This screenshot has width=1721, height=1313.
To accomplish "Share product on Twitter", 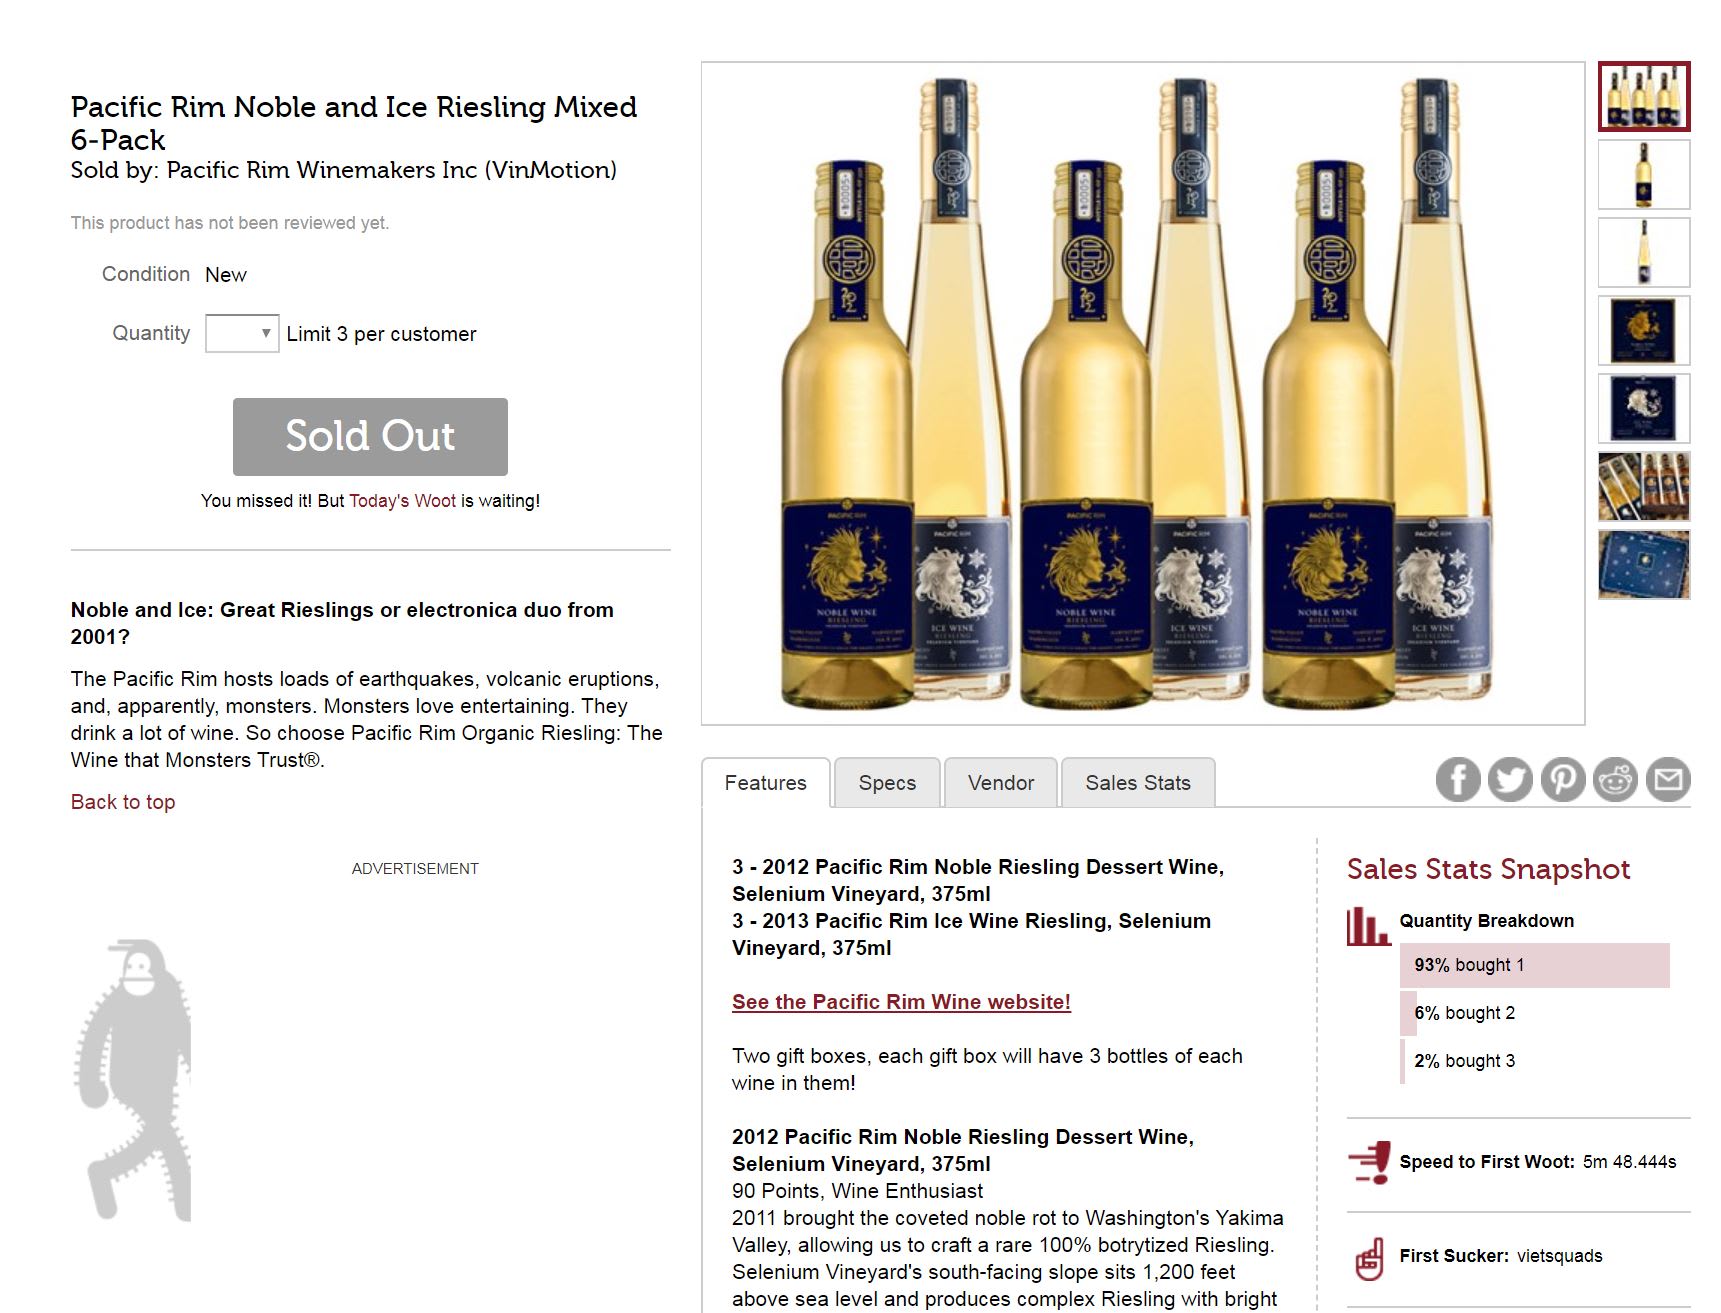I will pos(1510,780).
